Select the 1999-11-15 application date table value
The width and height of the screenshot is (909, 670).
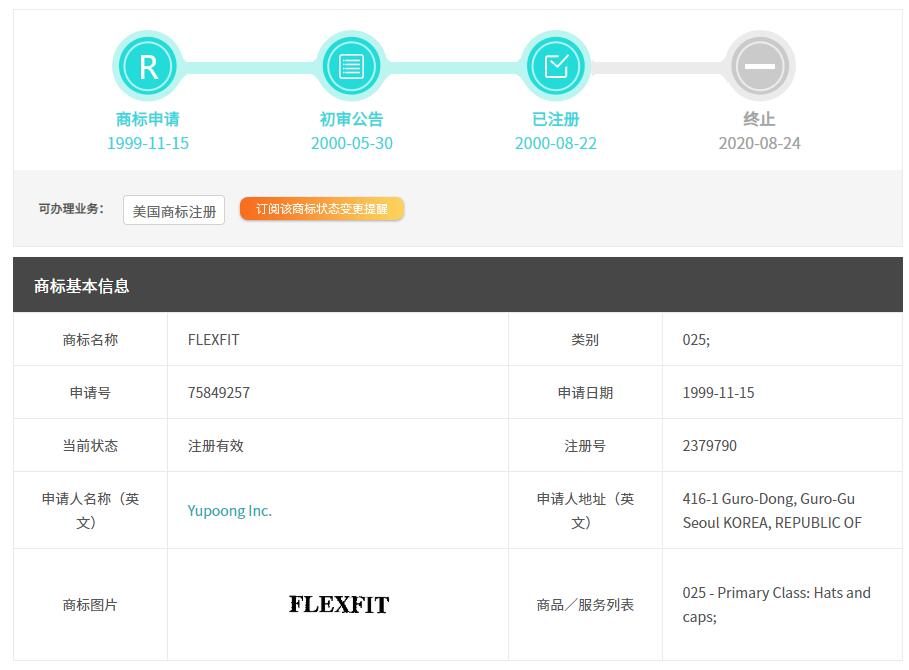pos(718,393)
